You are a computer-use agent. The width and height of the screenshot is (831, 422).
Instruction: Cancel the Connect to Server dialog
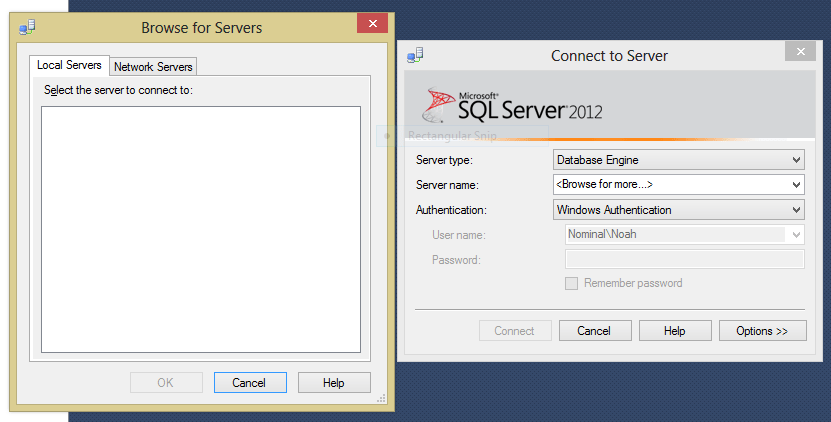[595, 331]
